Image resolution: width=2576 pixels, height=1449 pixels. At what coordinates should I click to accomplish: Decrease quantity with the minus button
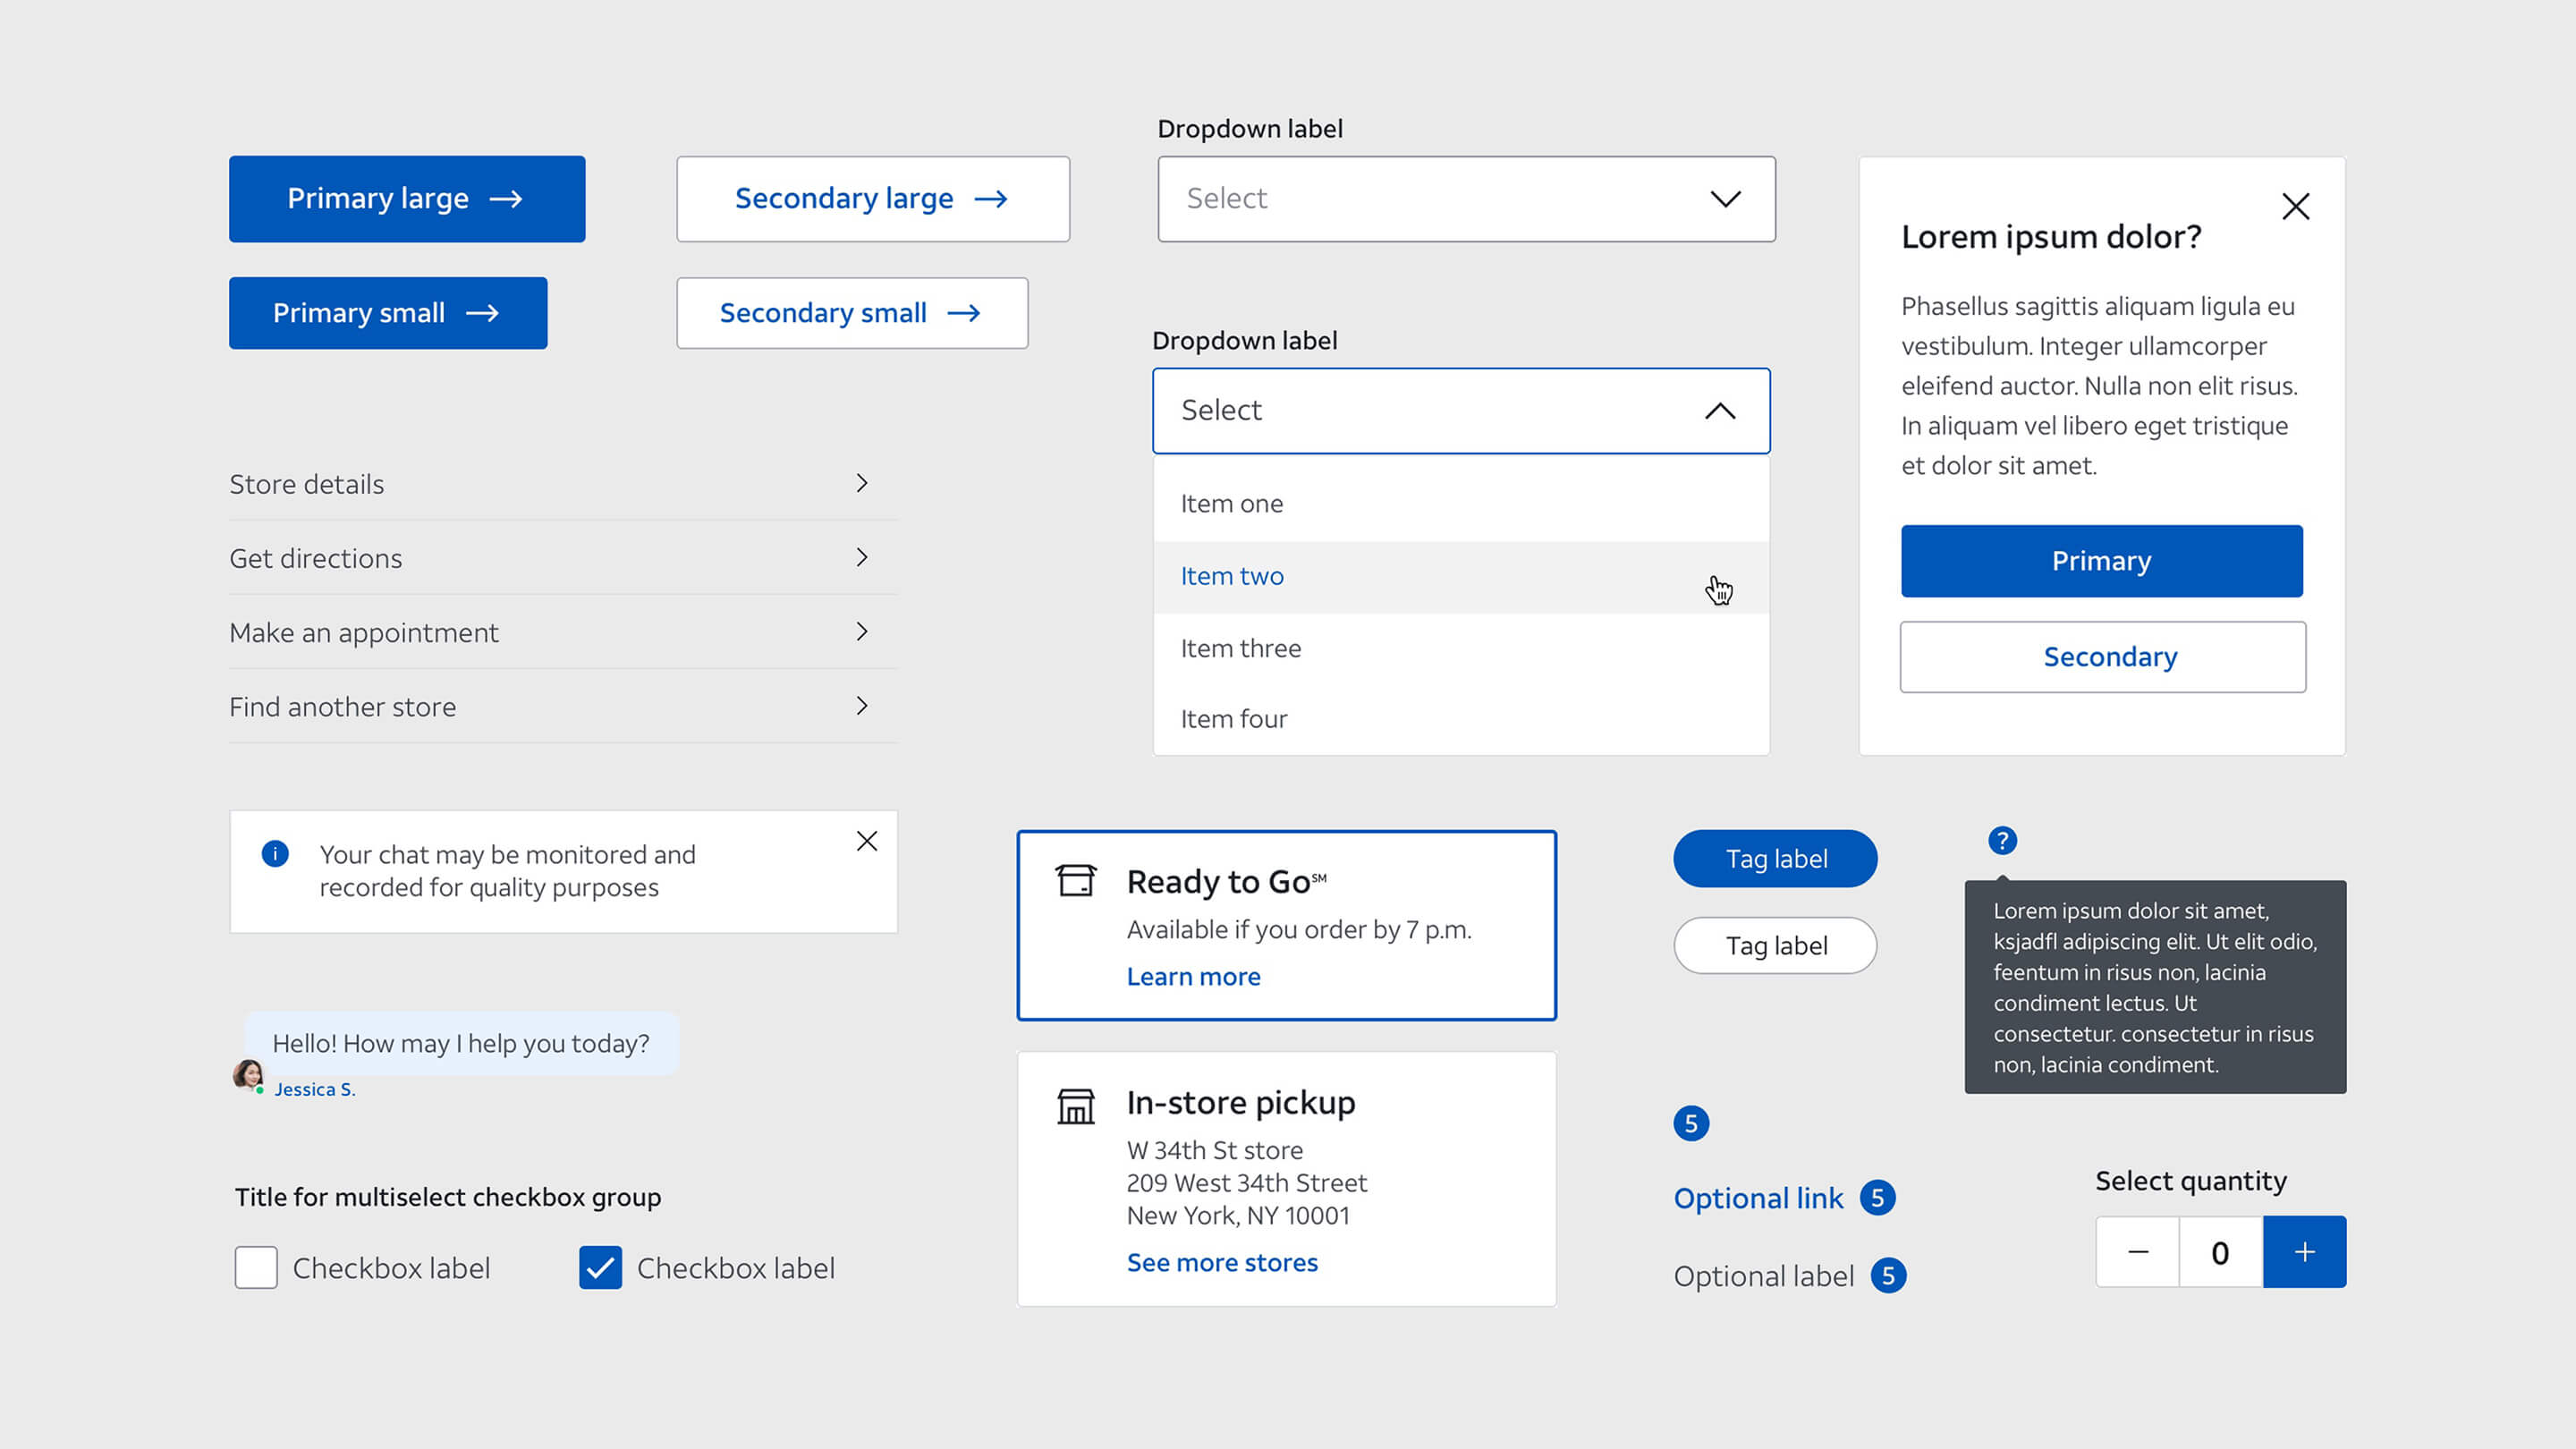[2138, 1252]
